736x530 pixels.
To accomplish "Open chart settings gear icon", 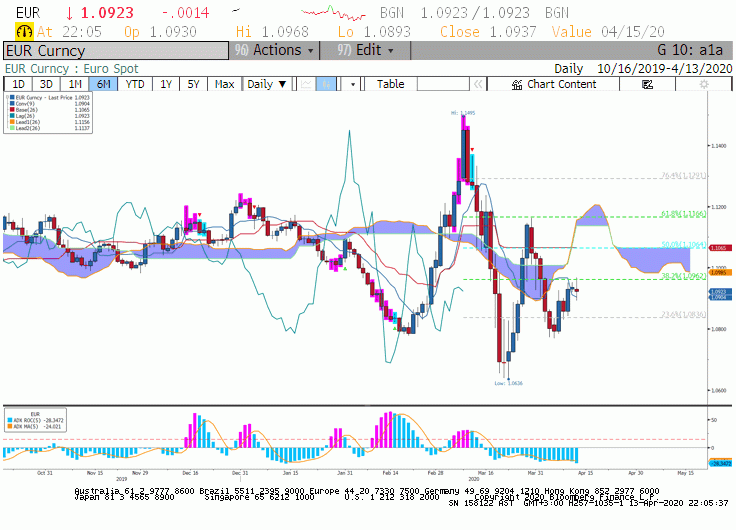I will click(704, 84).
